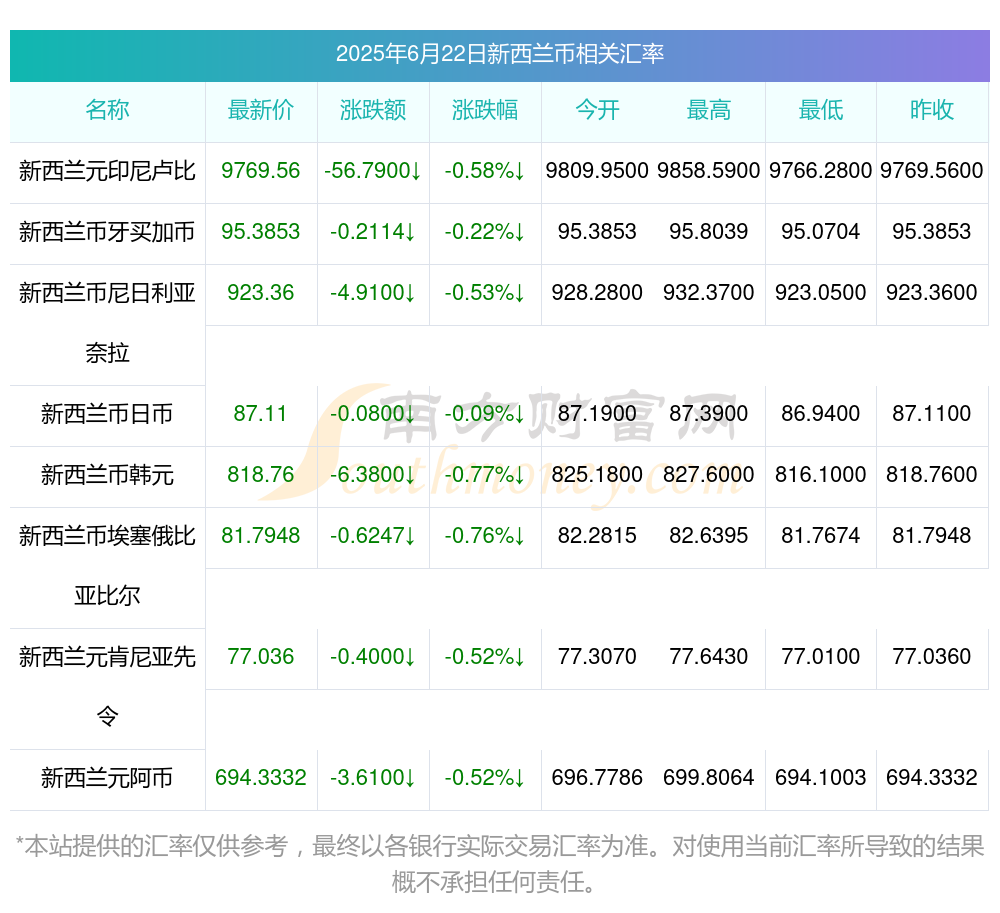Click the change value -0.6247
The image size is (1000, 913).
click(x=373, y=536)
